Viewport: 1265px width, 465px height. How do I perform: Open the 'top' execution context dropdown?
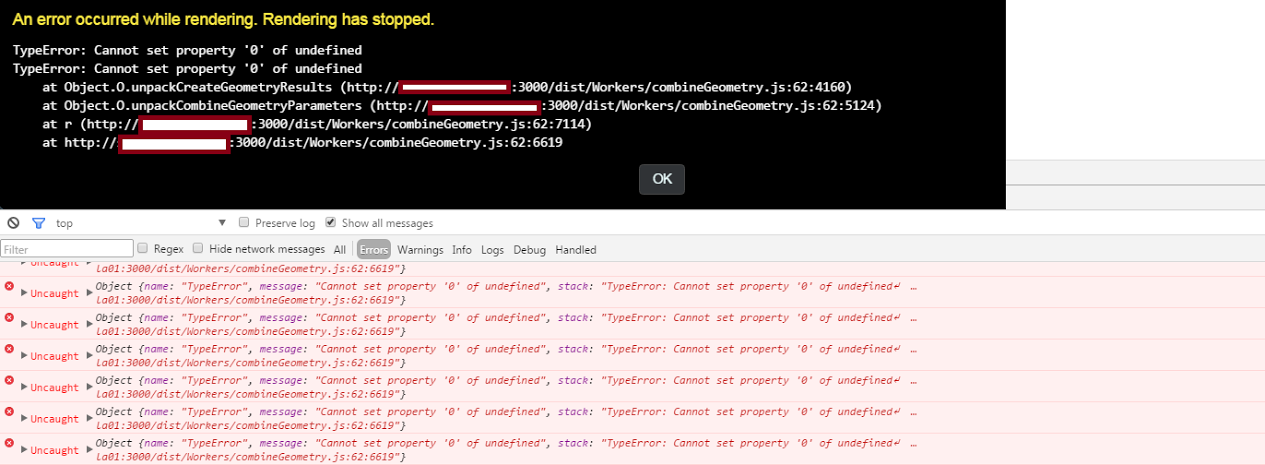tap(140, 223)
